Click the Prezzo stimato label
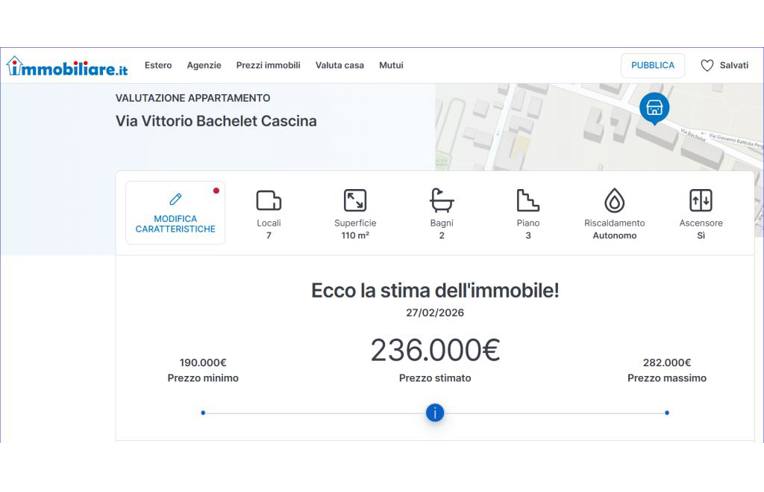Image resolution: width=764 pixels, height=492 pixels. click(435, 378)
